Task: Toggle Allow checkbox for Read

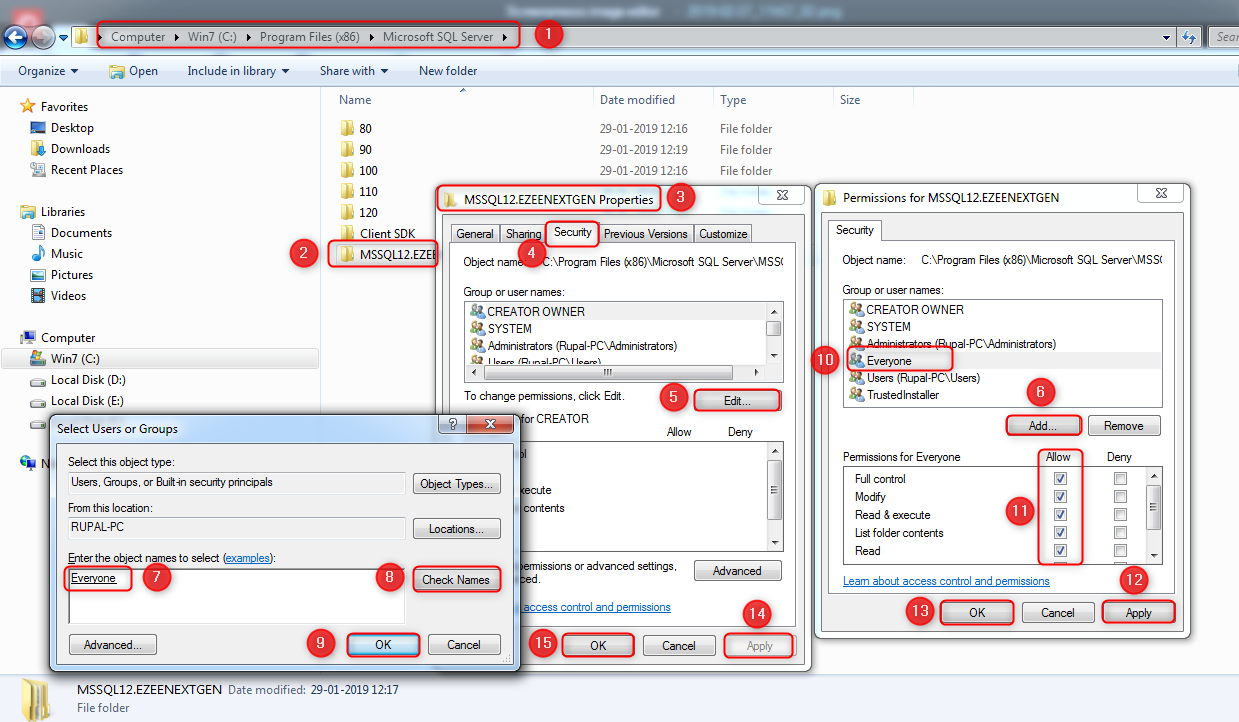Action: click(x=1060, y=551)
